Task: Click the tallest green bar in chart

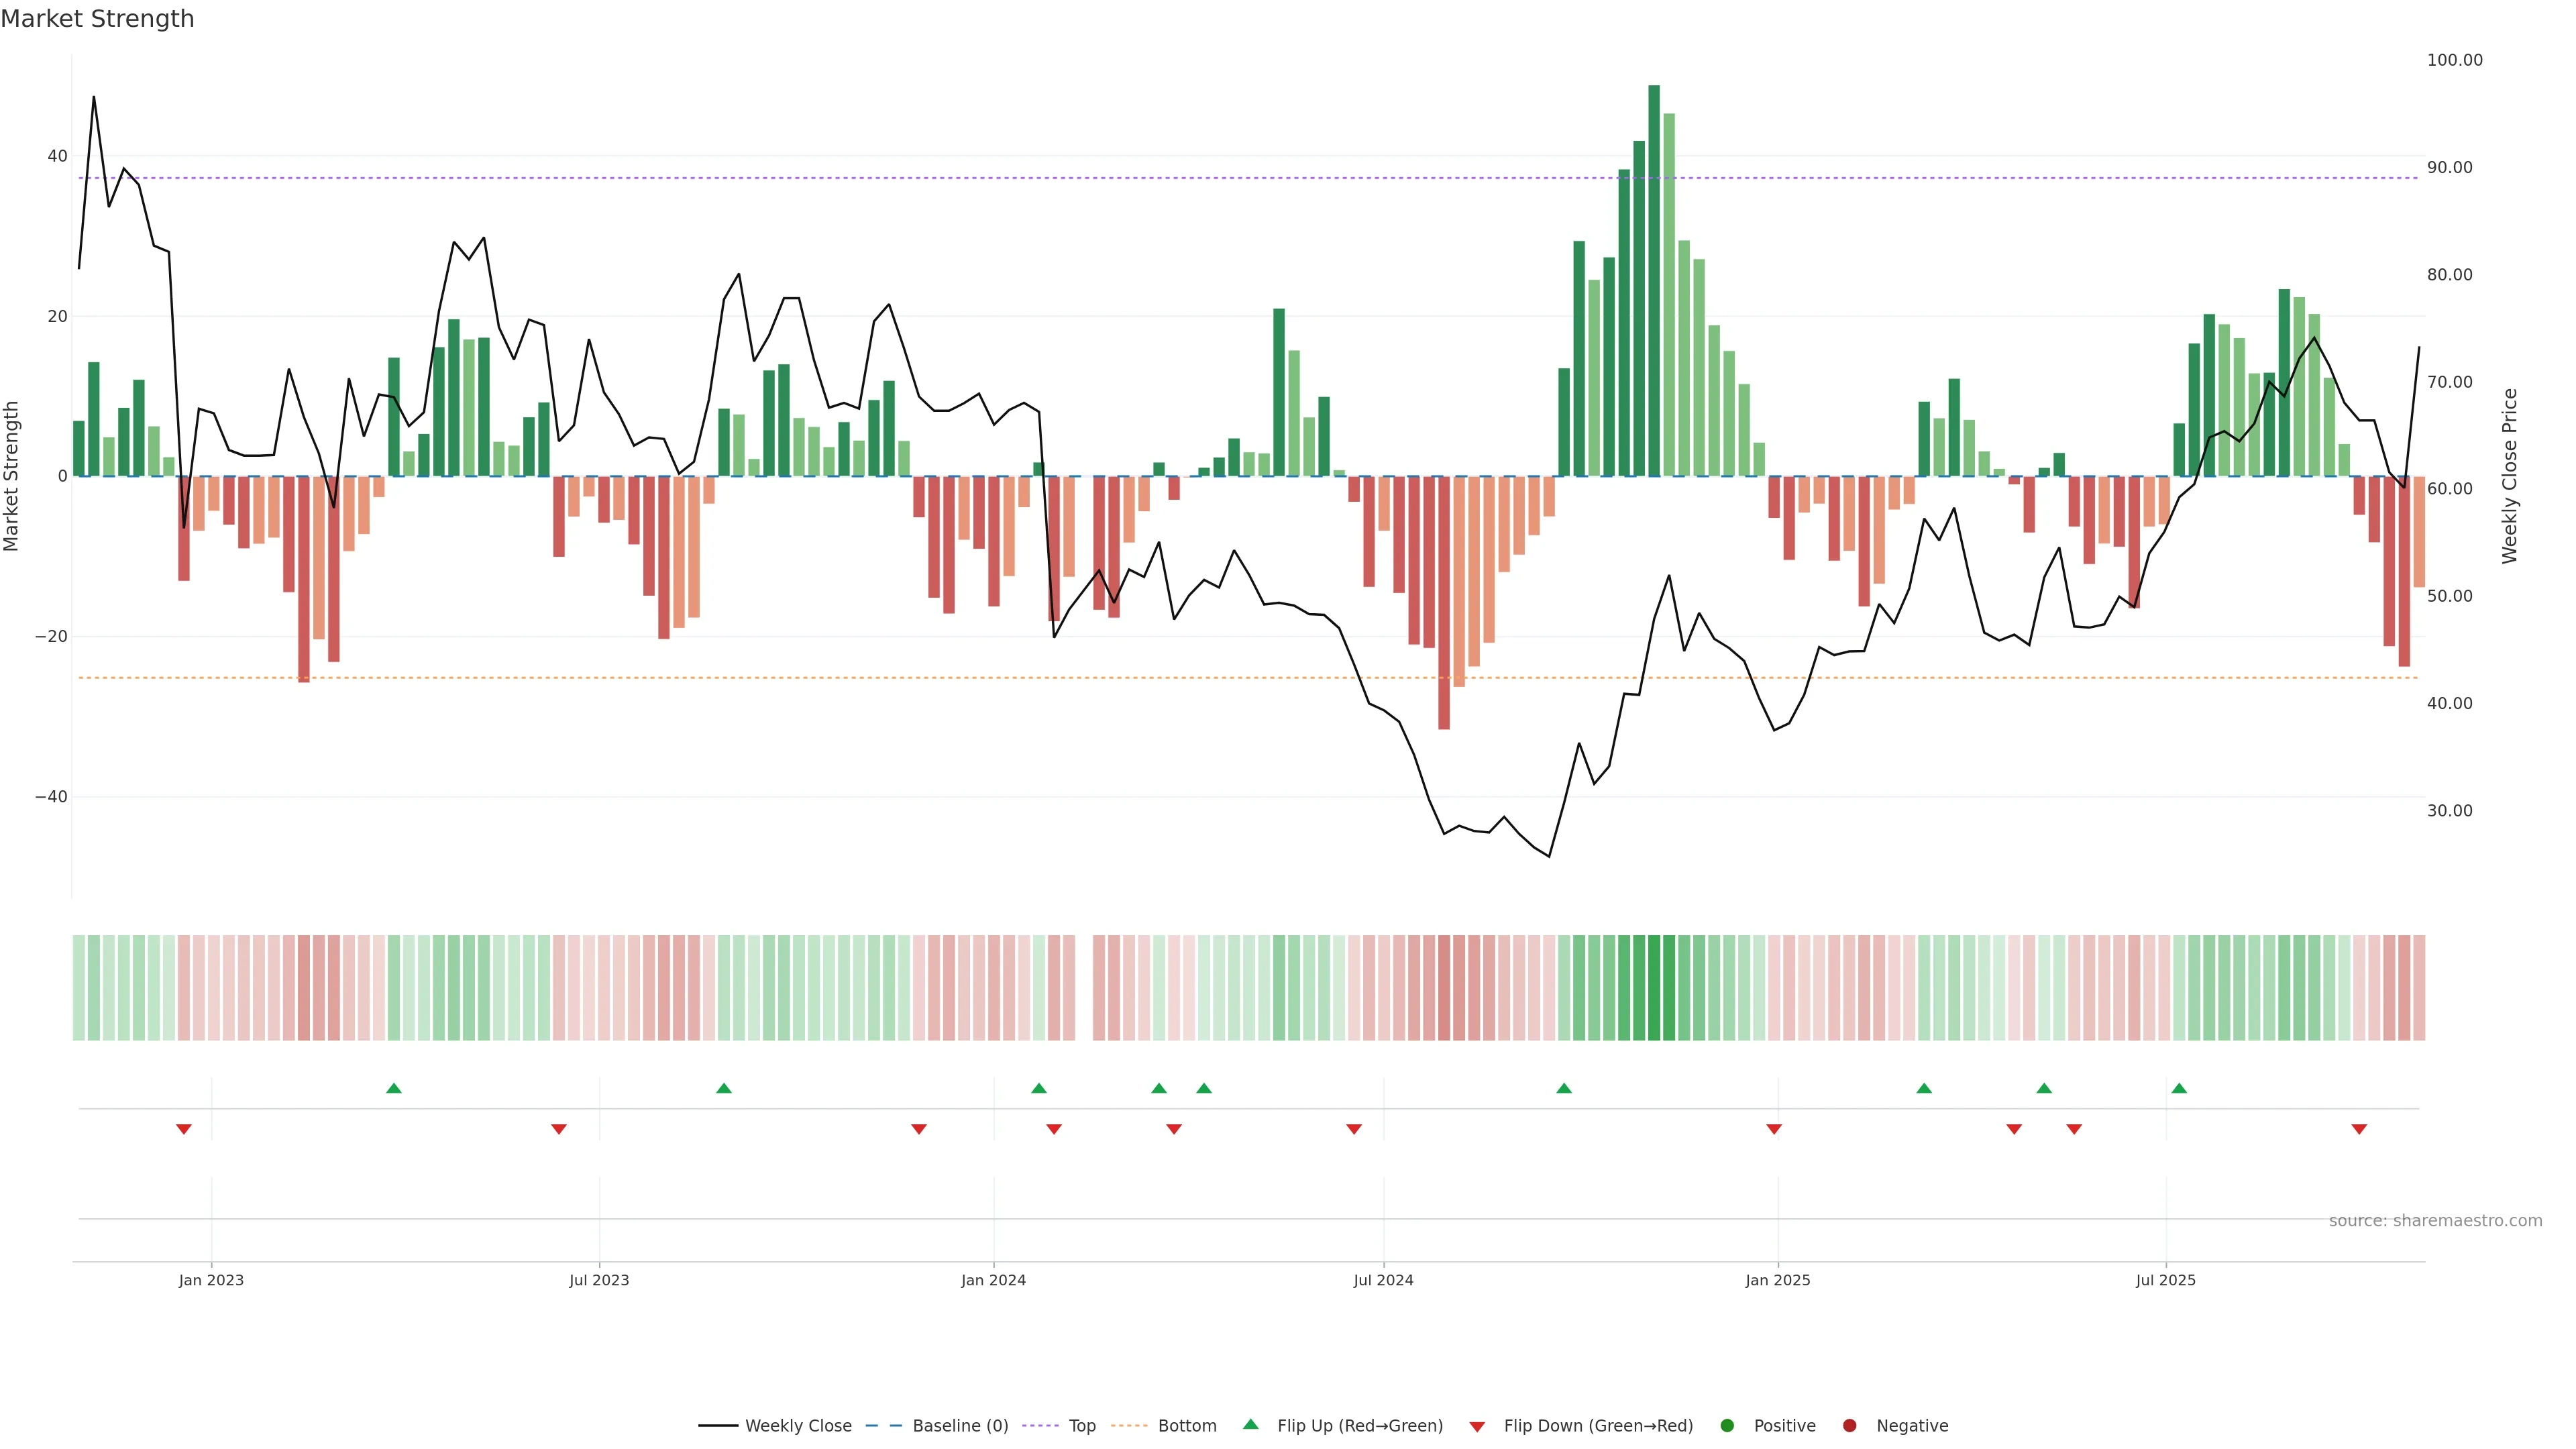Action: tap(1654, 280)
